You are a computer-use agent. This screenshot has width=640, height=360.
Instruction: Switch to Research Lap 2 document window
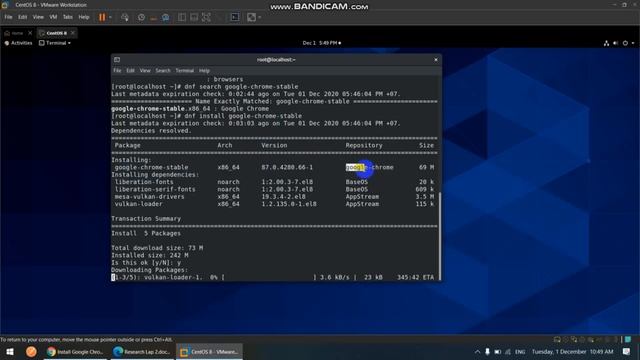pos(142,351)
